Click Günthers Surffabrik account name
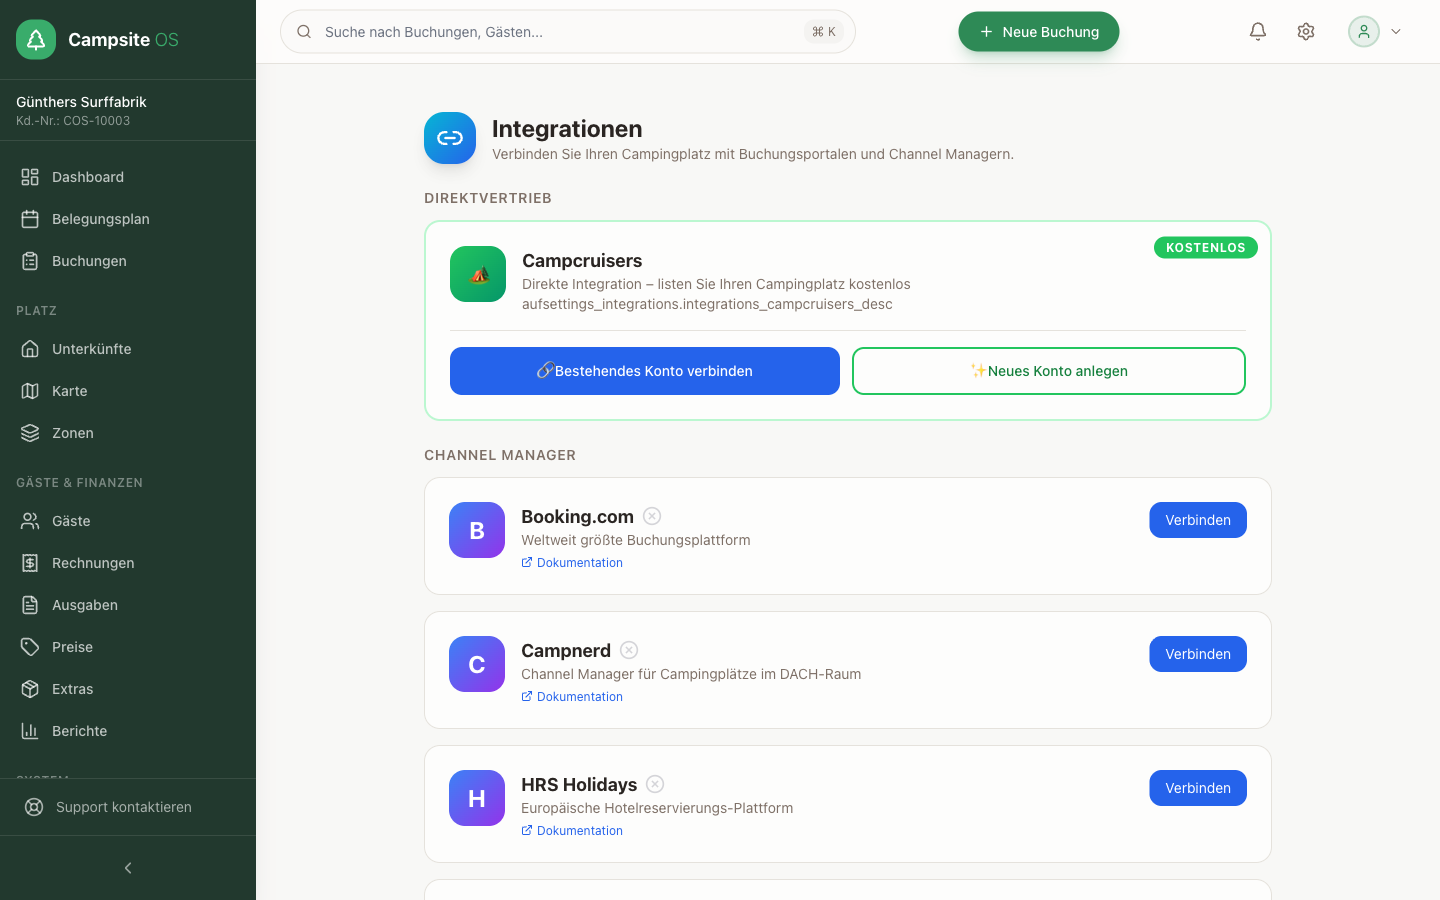 81,102
